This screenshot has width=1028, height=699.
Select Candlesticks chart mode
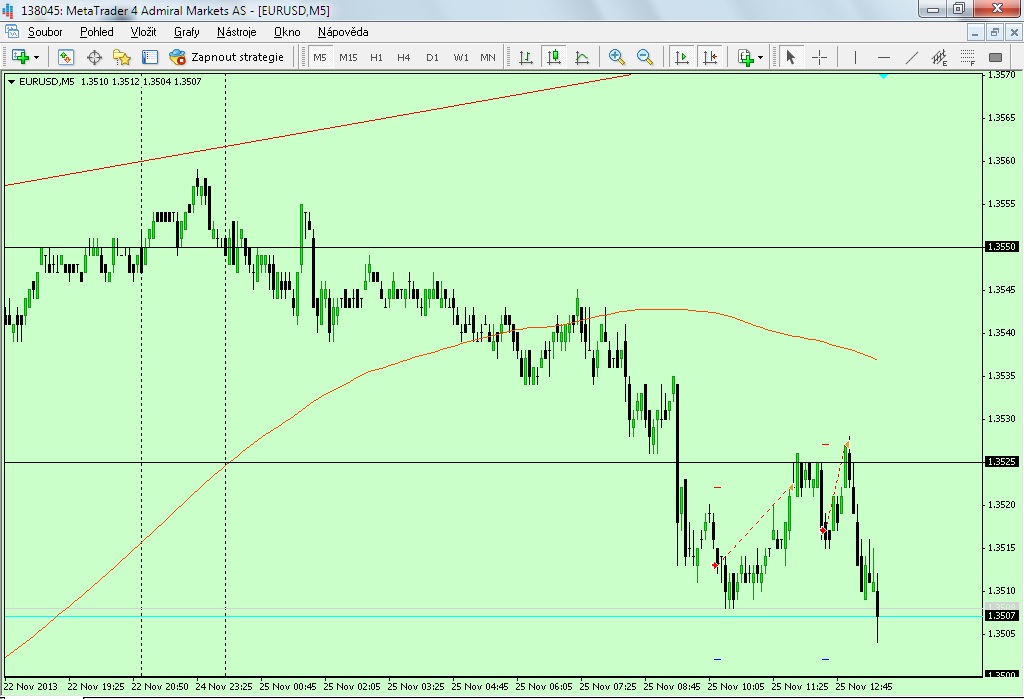point(554,57)
